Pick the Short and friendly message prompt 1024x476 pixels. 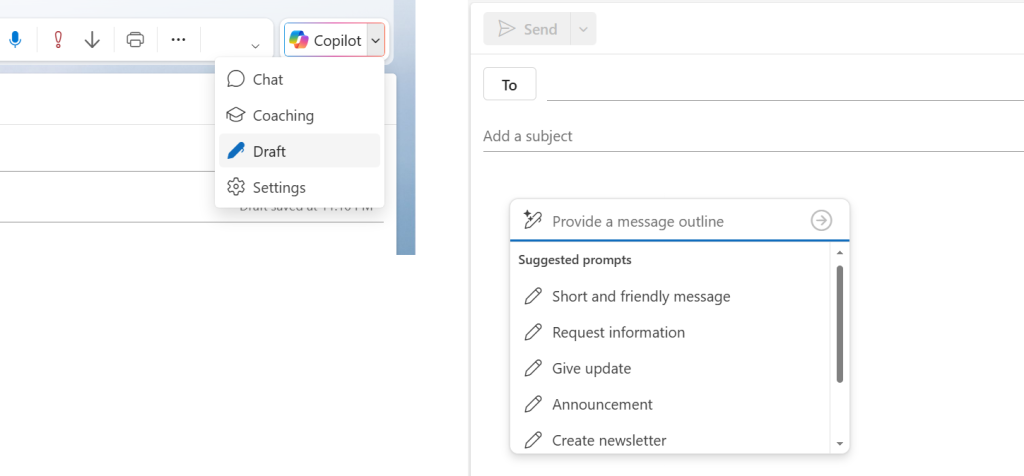pyautogui.click(x=640, y=296)
